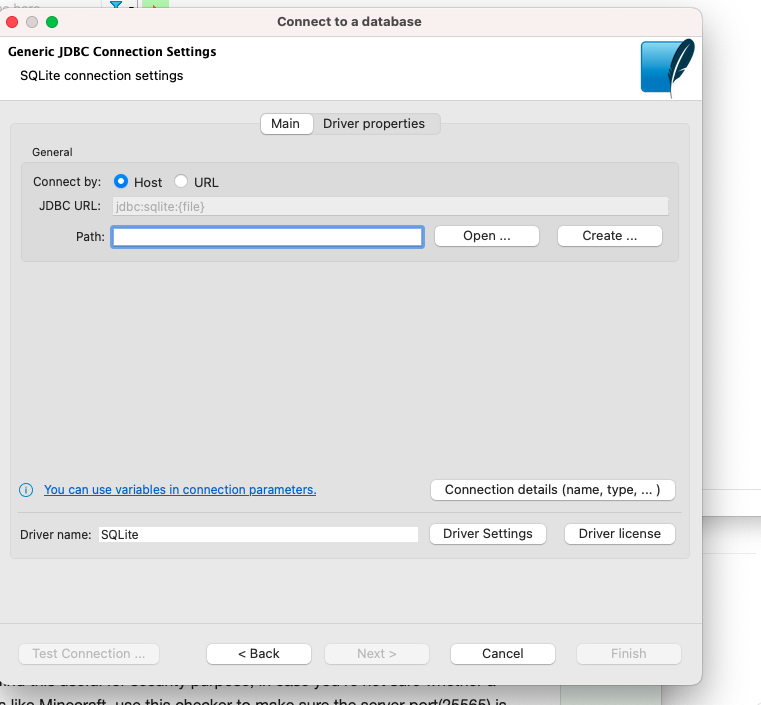Click the JDBC URL field
Screen dimensions: 761x705
[390, 207]
